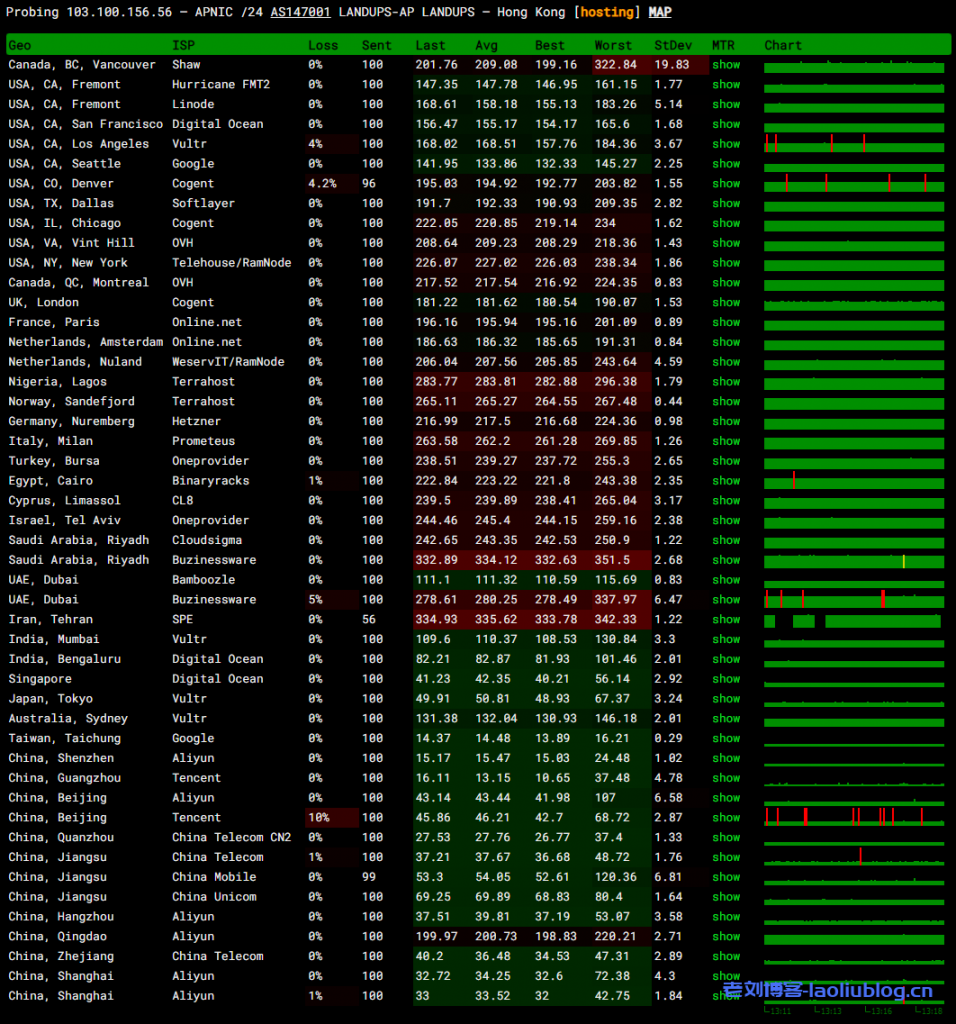Click the Tehran SPE latency chart

[x=854, y=620]
